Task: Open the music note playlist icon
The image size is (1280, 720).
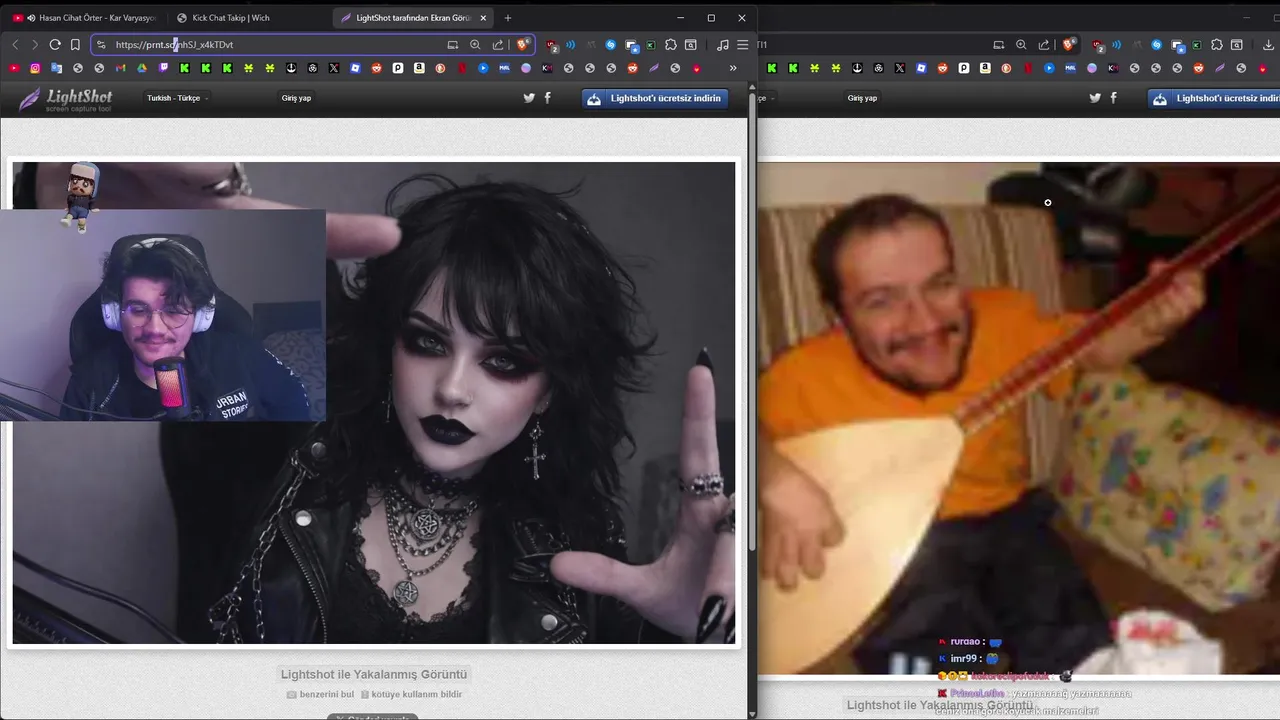Action: 723,44
